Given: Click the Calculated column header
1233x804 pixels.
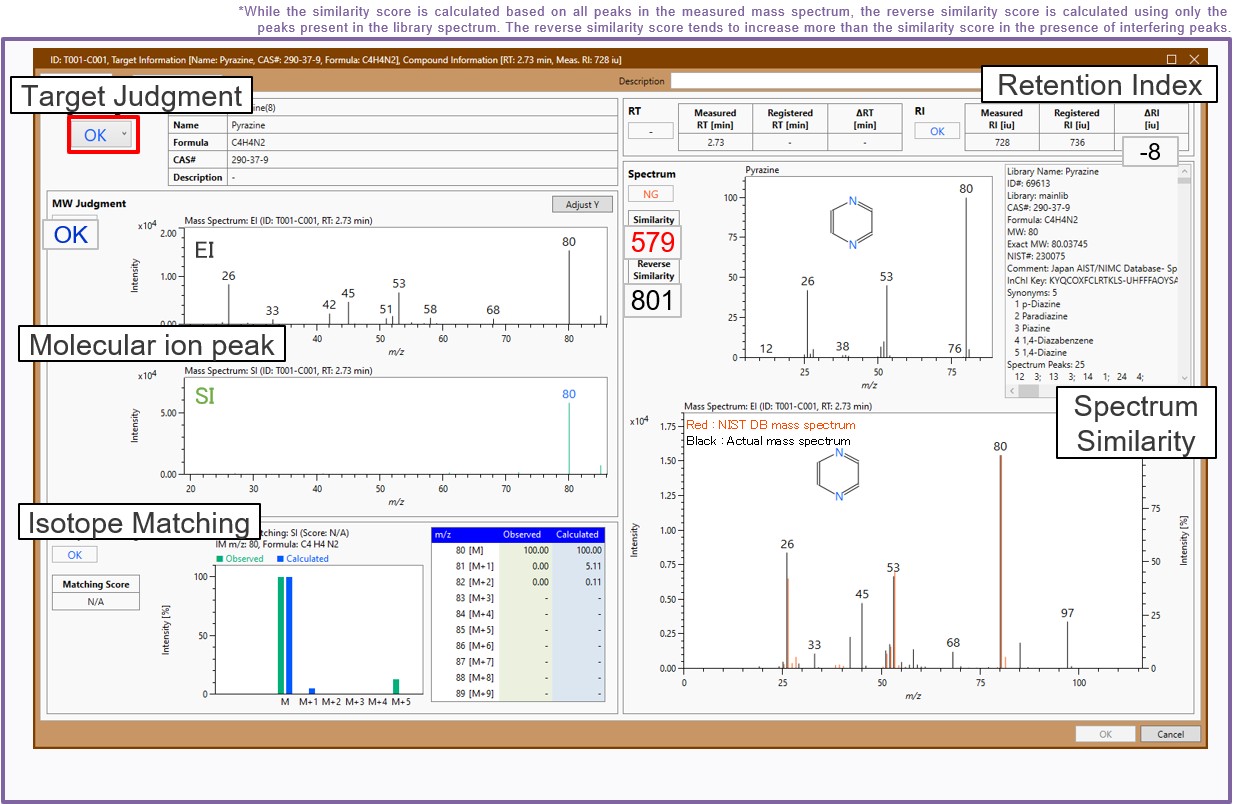Looking at the screenshot, I should pyautogui.click(x=577, y=534).
